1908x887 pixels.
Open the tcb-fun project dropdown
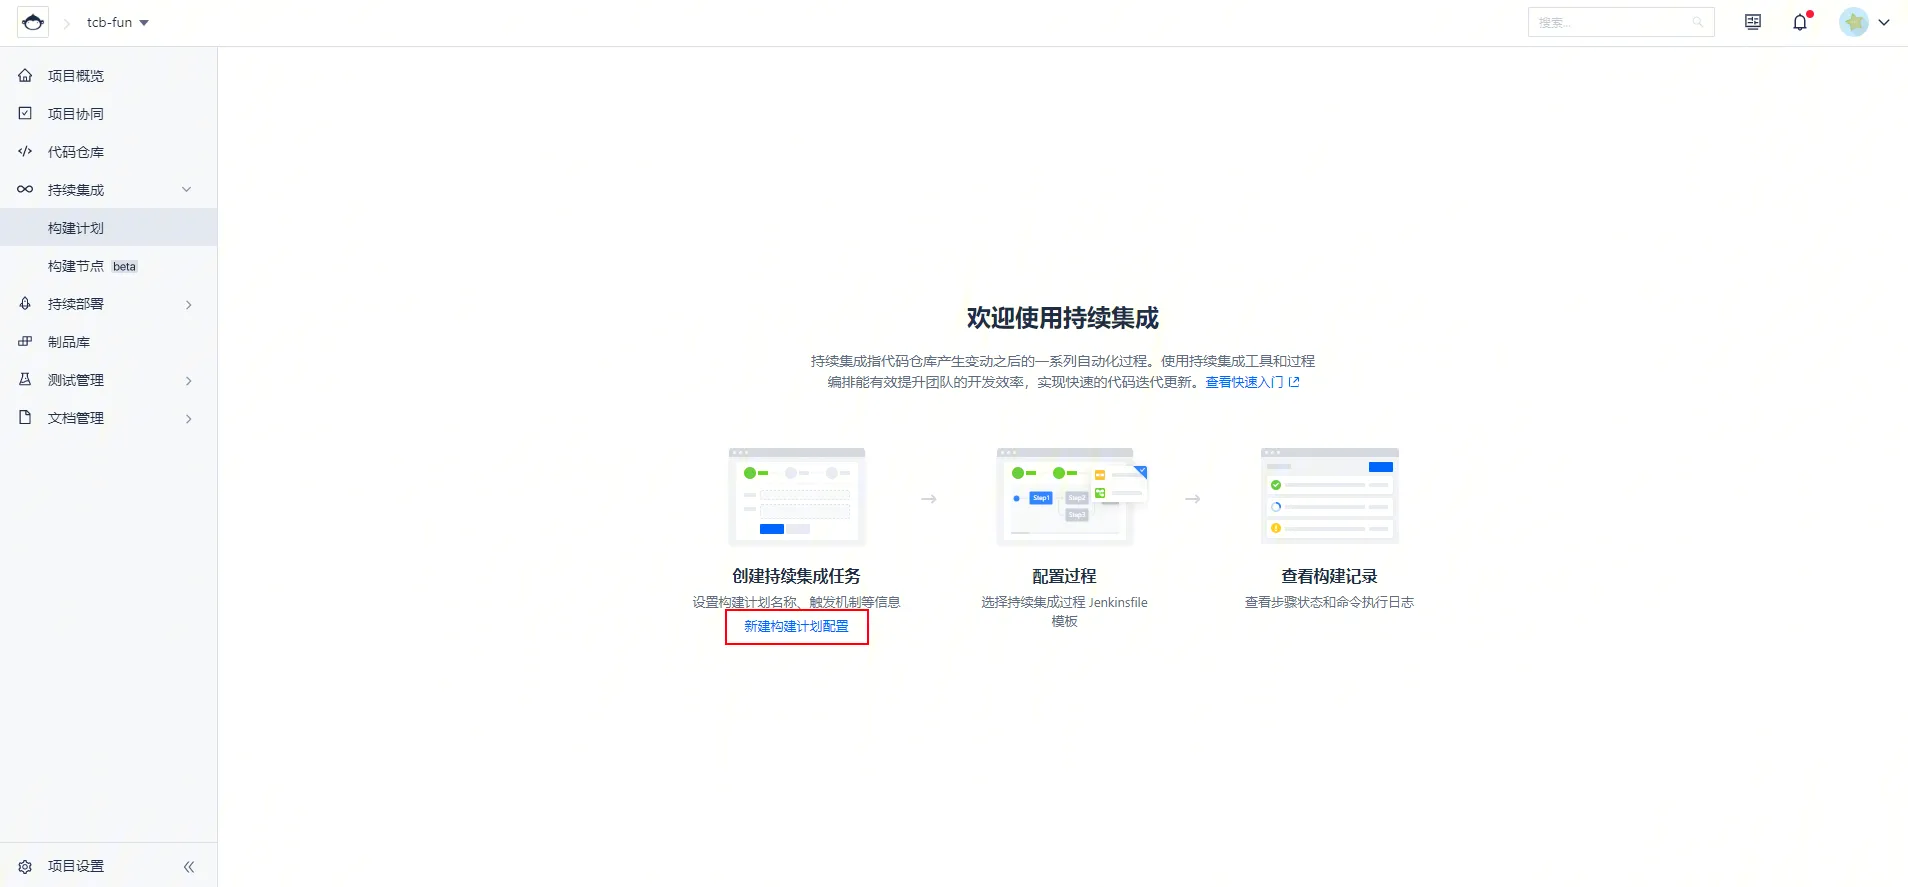pyautogui.click(x=118, y=22)
